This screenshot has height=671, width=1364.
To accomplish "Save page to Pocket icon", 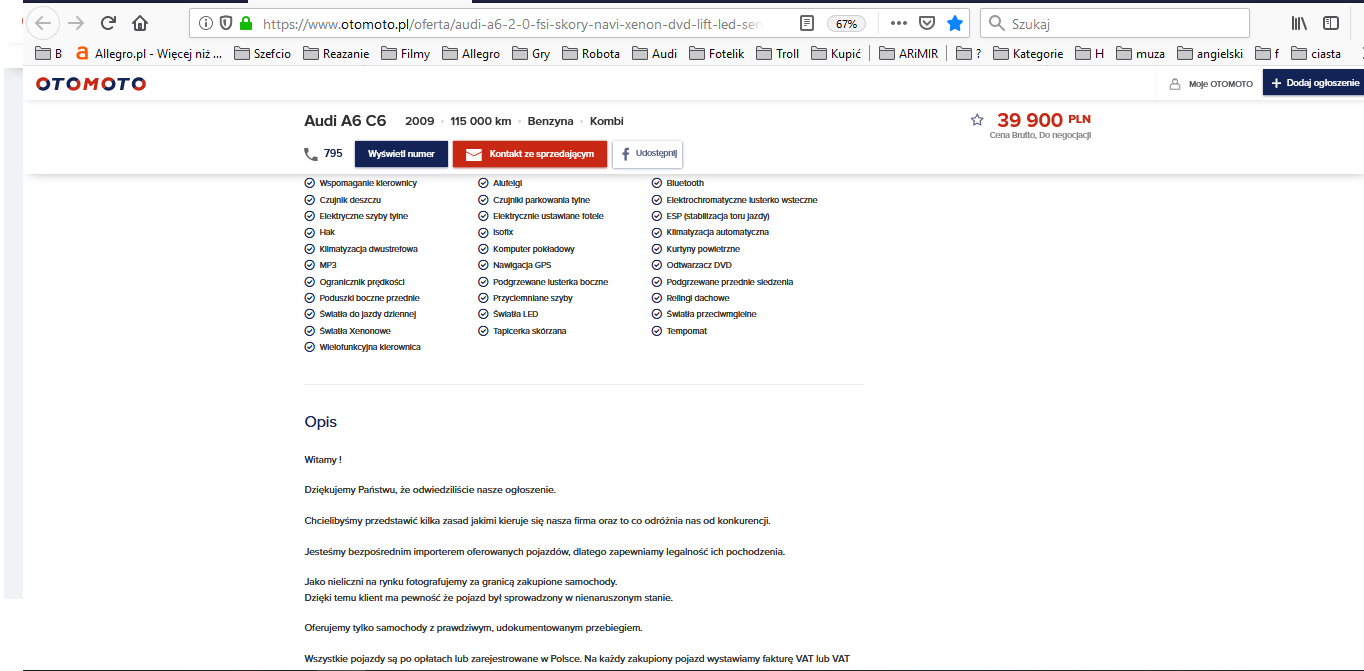I will coord(927,23).
